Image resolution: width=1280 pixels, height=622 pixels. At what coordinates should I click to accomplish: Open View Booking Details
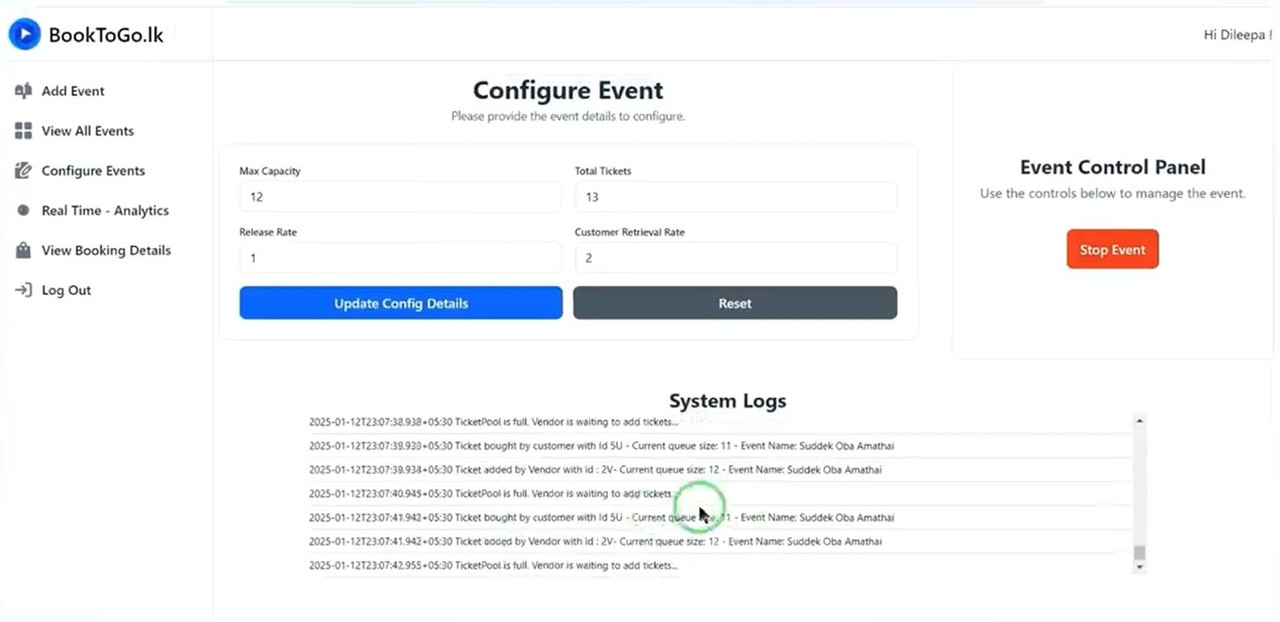coord(106,251)
